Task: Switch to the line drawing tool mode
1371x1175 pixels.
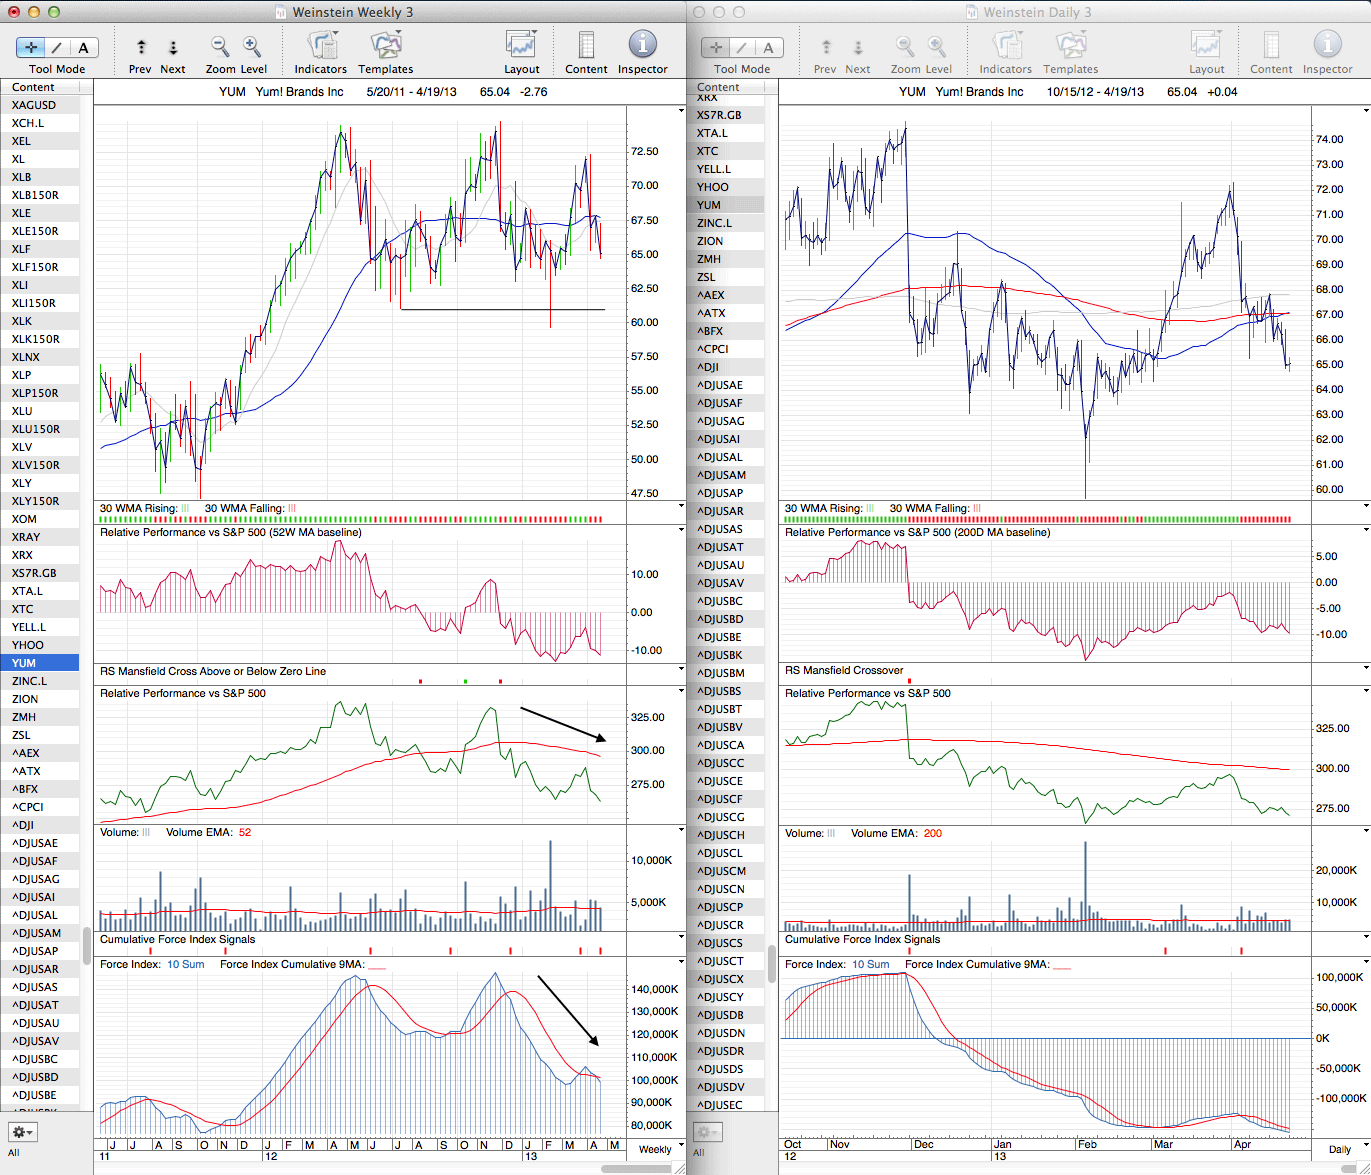Action: [57, 47]
